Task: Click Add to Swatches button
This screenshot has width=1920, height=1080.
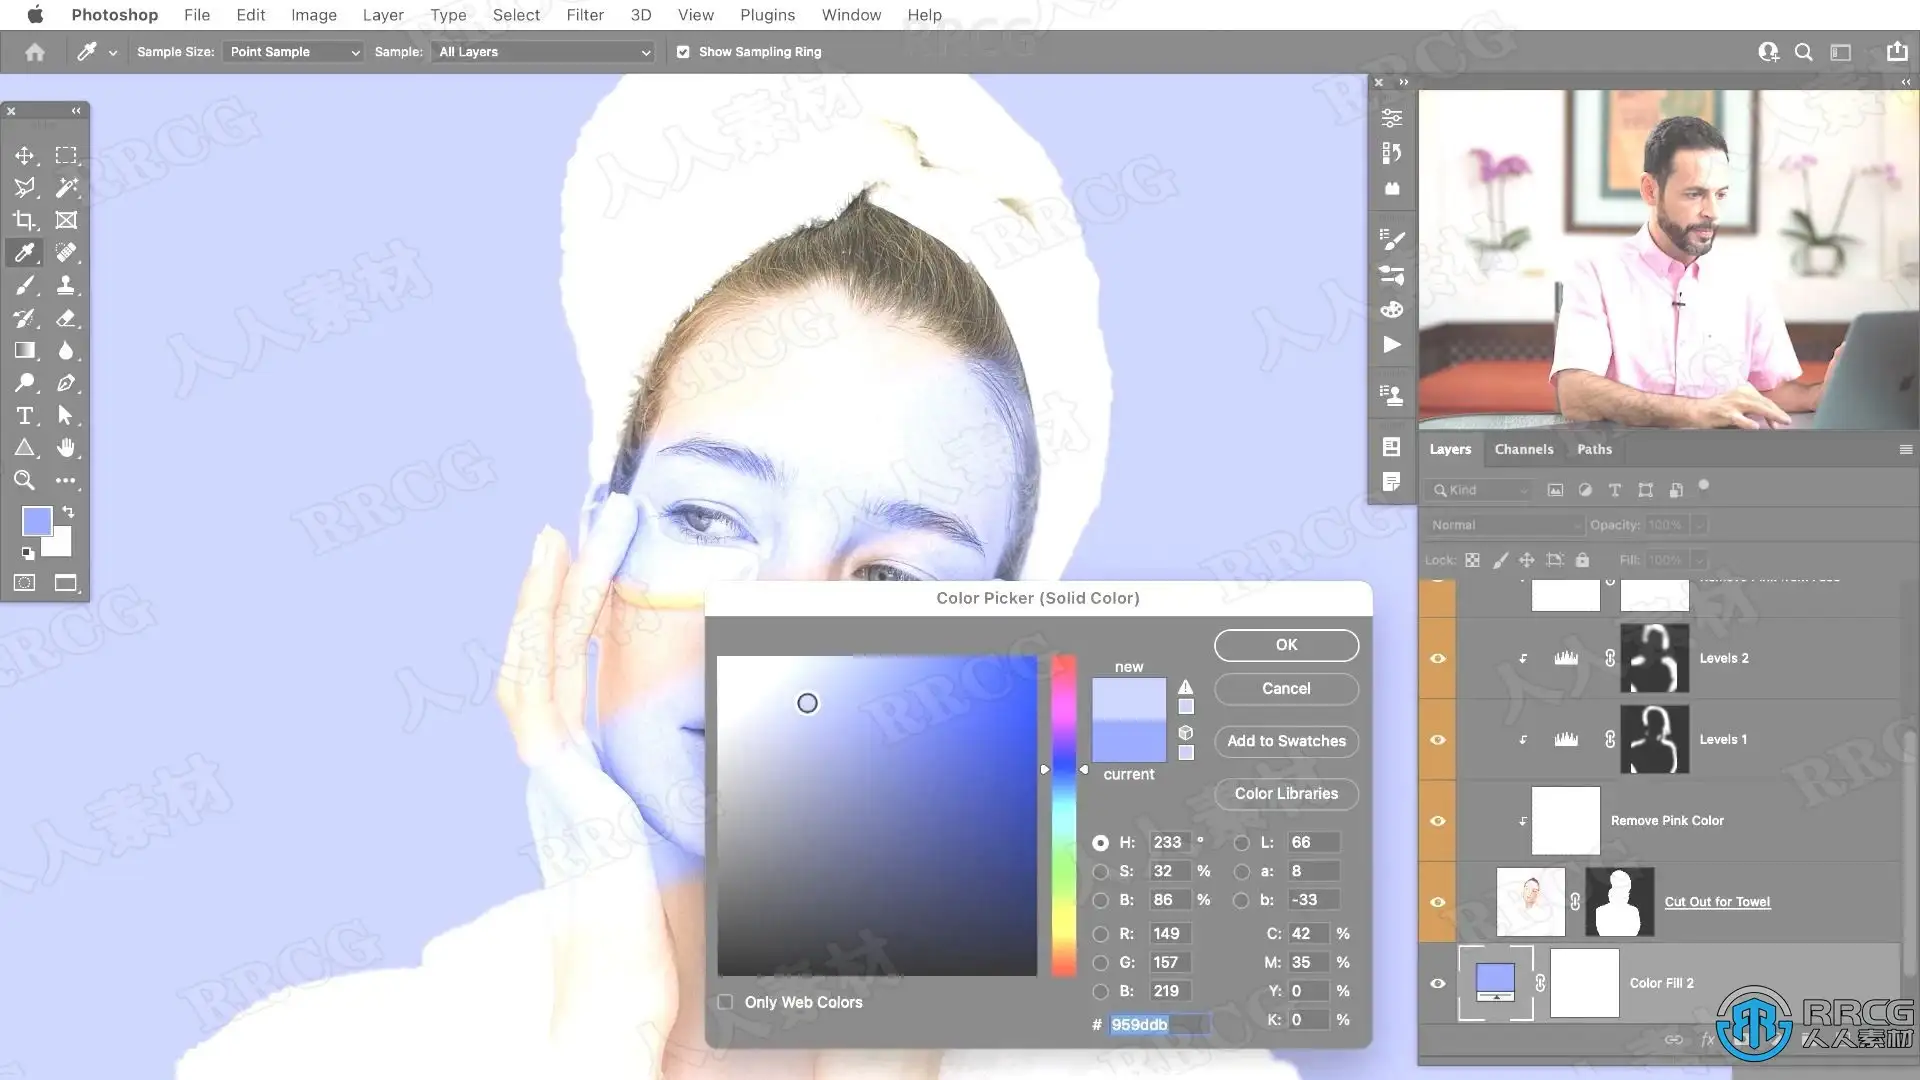Action: click(x=1286, y=741)
